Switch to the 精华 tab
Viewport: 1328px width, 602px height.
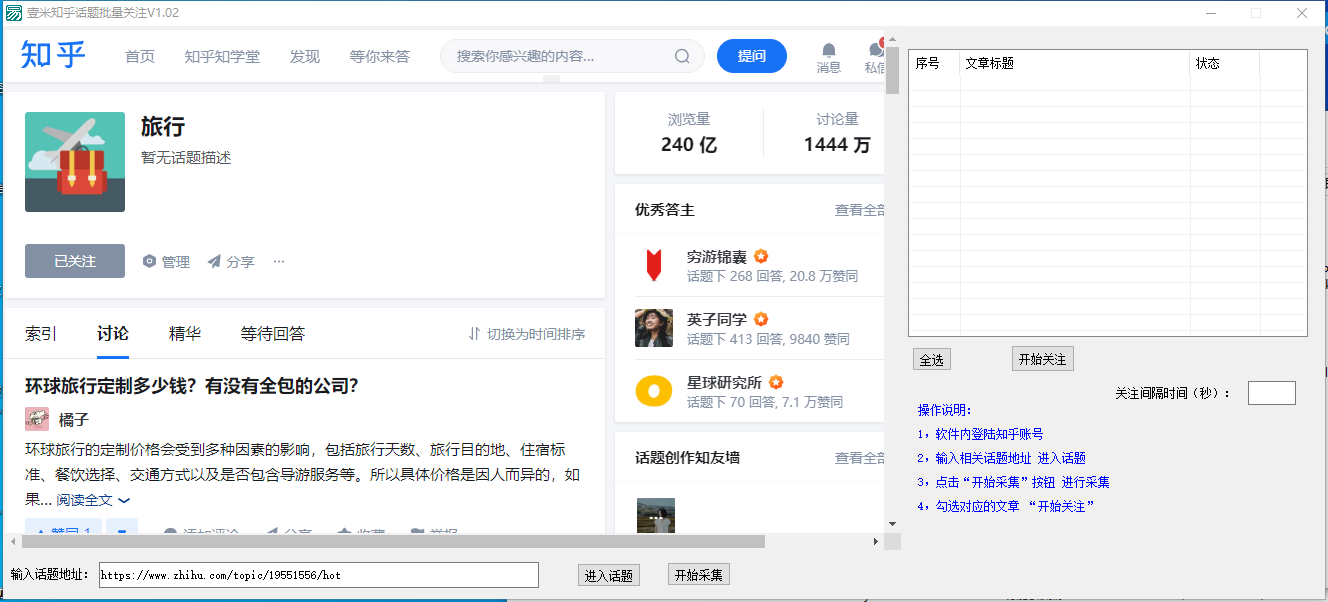pos(185,334)
